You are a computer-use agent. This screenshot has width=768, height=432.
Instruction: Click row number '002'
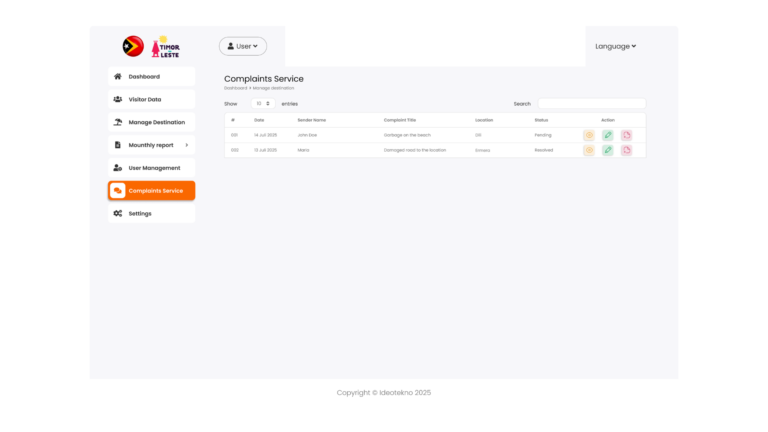[x=235, y=150]
